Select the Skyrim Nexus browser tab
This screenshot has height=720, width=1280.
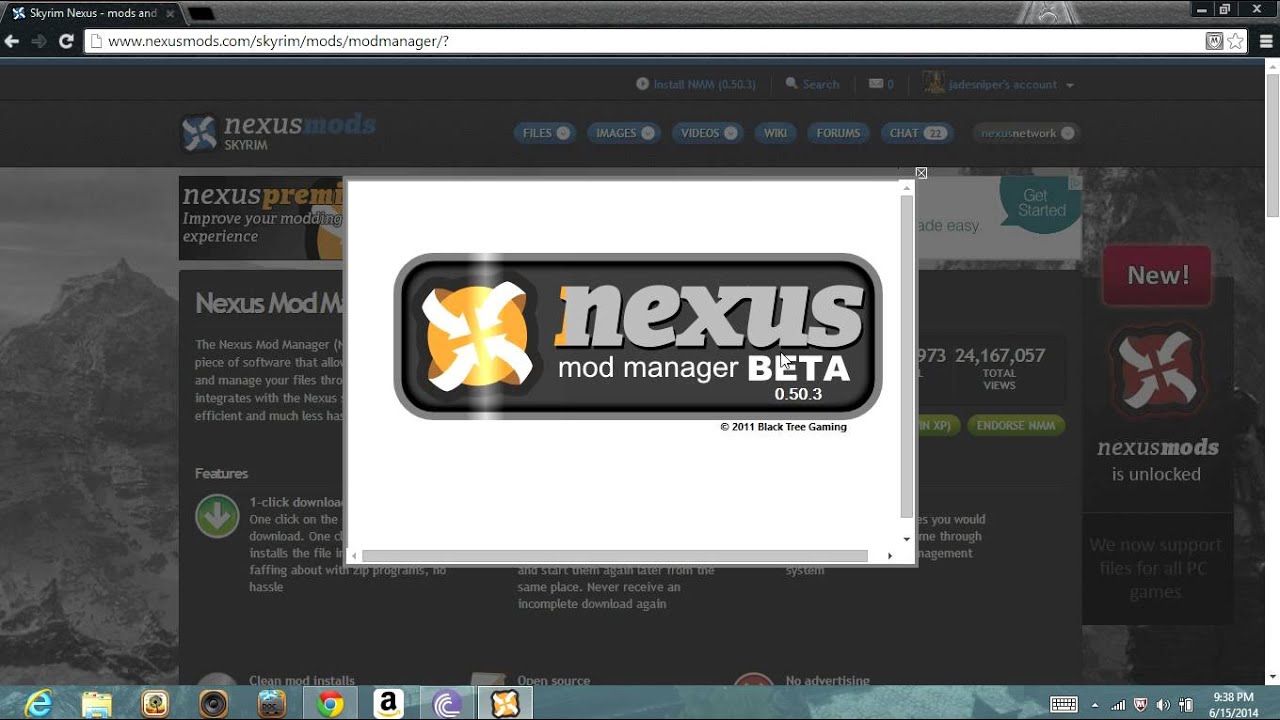pyautogui.click(x=92, y=13)
